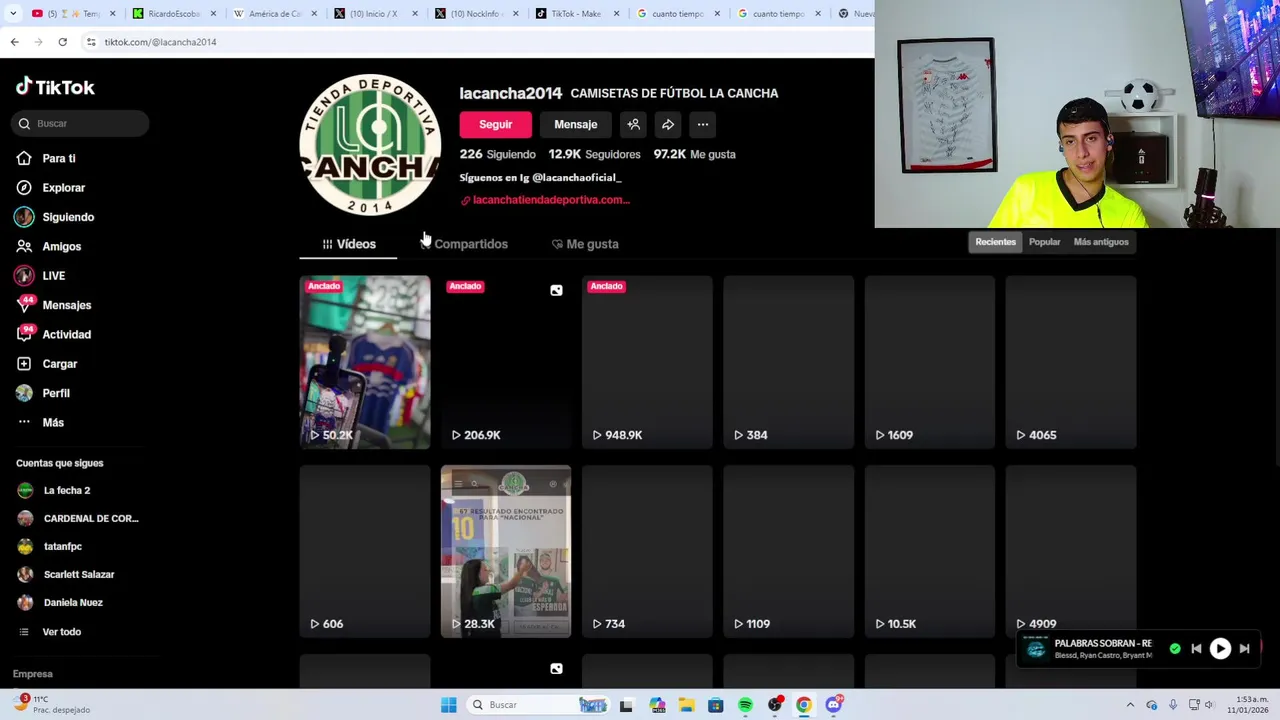Viewport: 1280px width, 720px height.
Task: Open the video with 28.3K views
Action: (506, 551)
